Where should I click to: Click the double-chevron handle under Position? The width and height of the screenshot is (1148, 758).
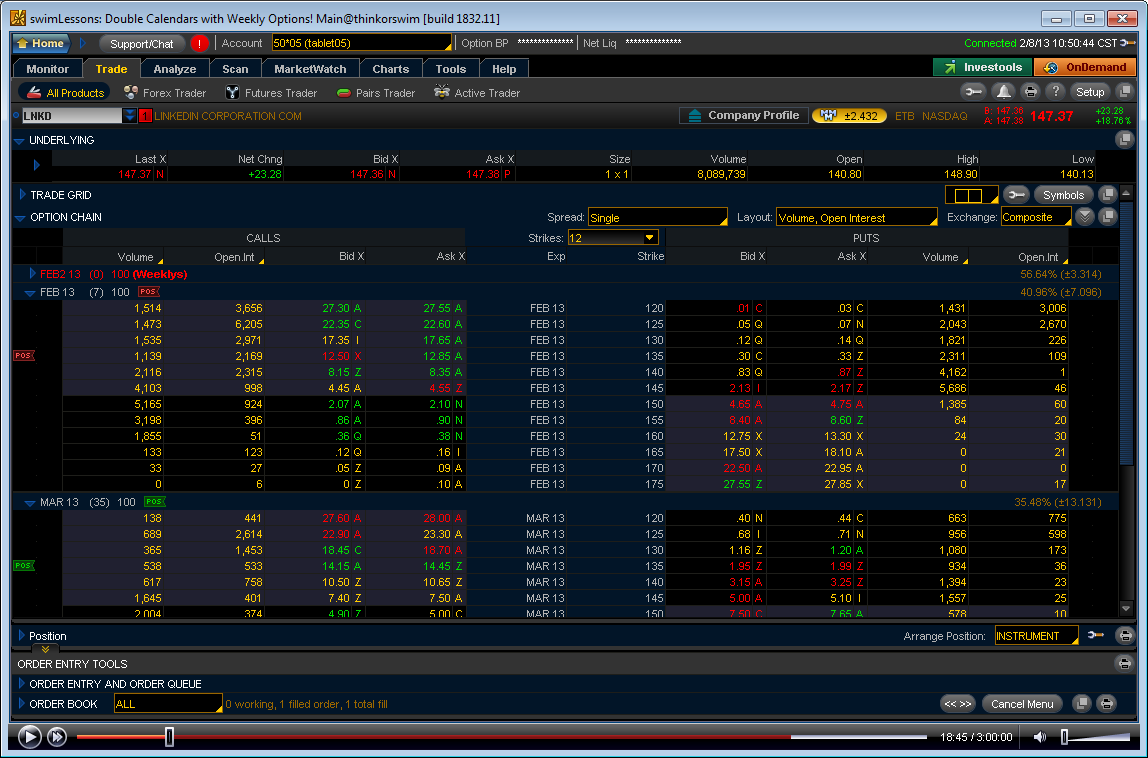tap(45, 649)
